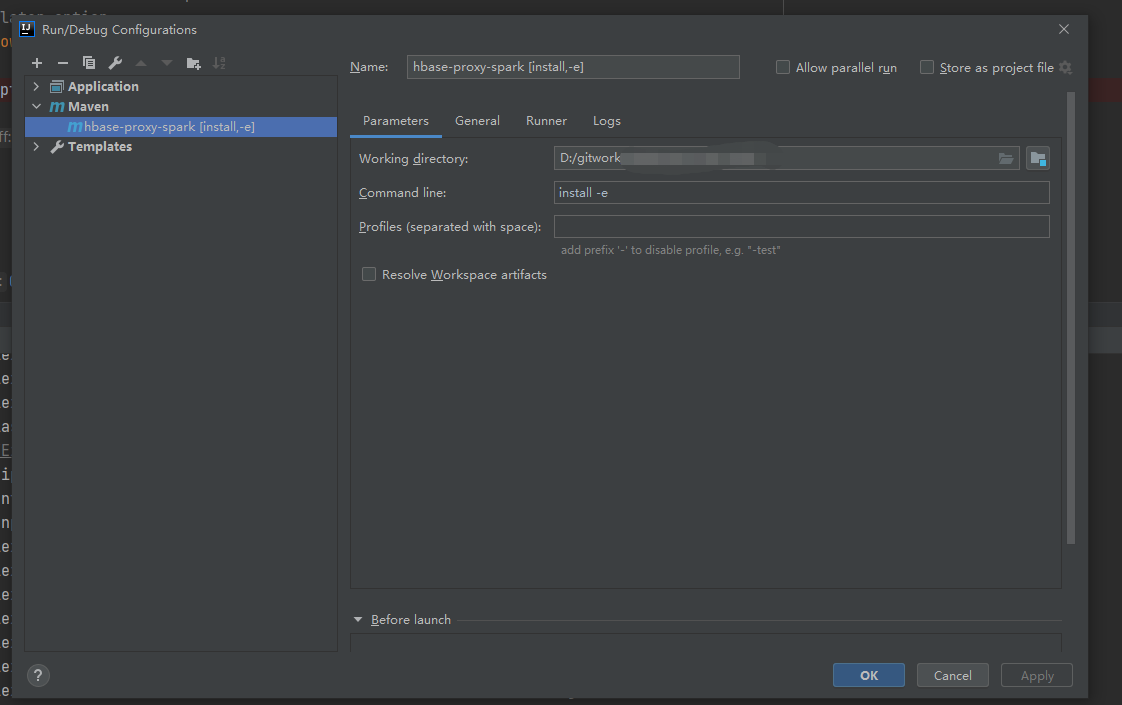The height and width of the screenshot is (705, 1122).
Task: Add a new run configuration
Action: click(x=37, y=62)
